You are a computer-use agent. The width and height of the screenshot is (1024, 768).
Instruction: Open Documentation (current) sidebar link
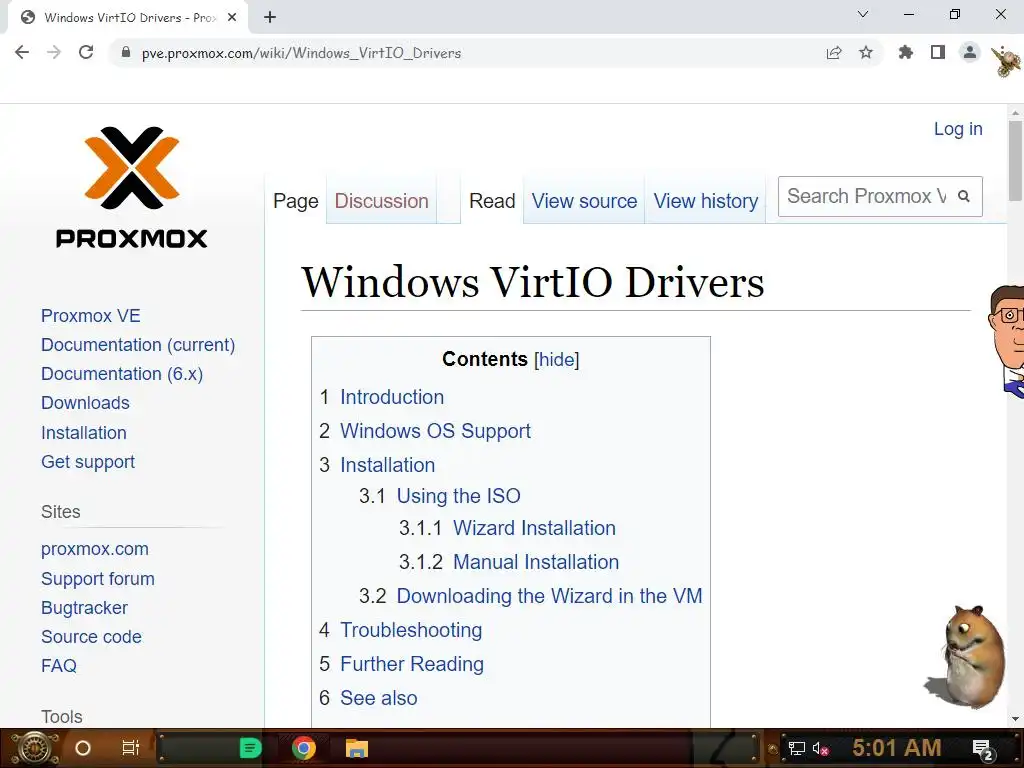click(138, 345)
